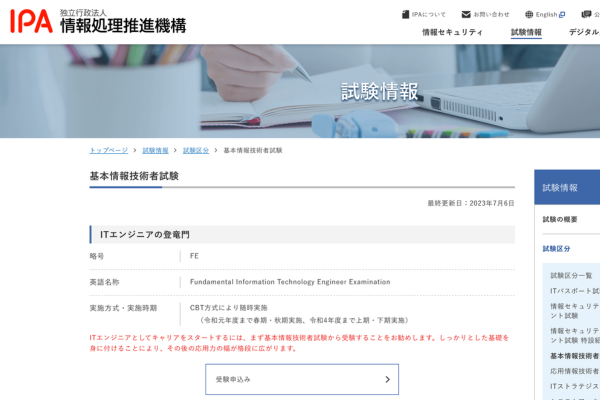Open the 試験情報 menu item

point(526,32)
